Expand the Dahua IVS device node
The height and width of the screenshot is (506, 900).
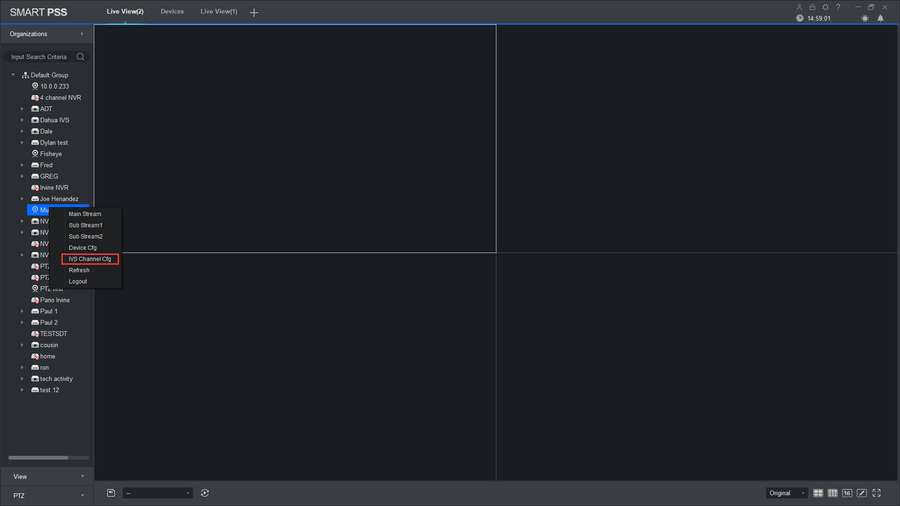pos(22,120)
